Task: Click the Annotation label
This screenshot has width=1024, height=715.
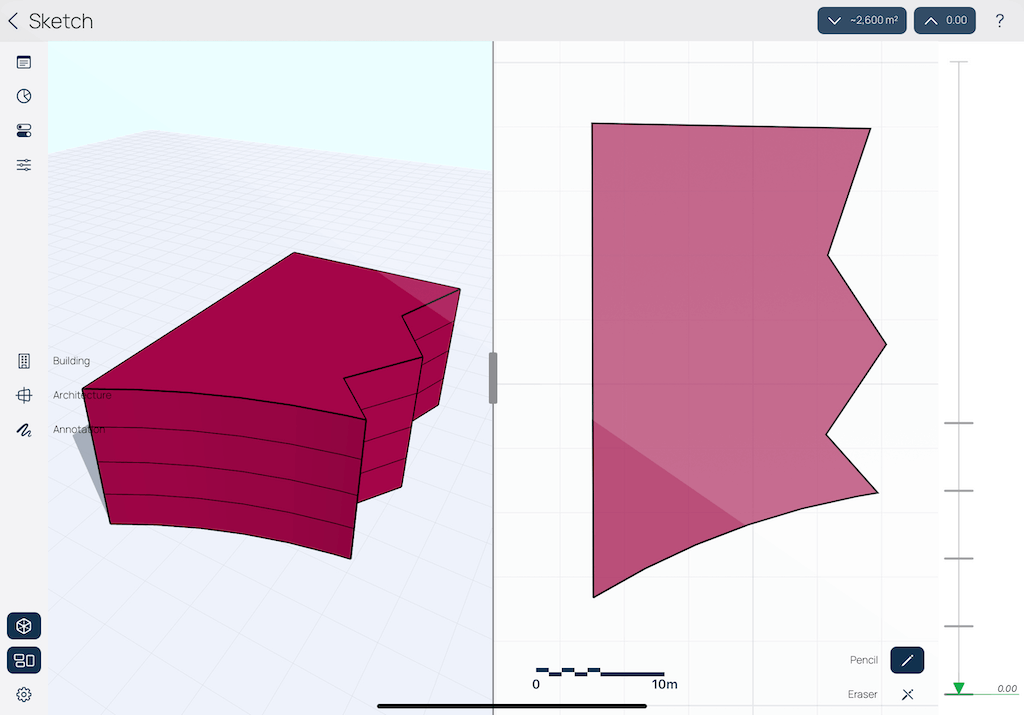Action: 79,430
